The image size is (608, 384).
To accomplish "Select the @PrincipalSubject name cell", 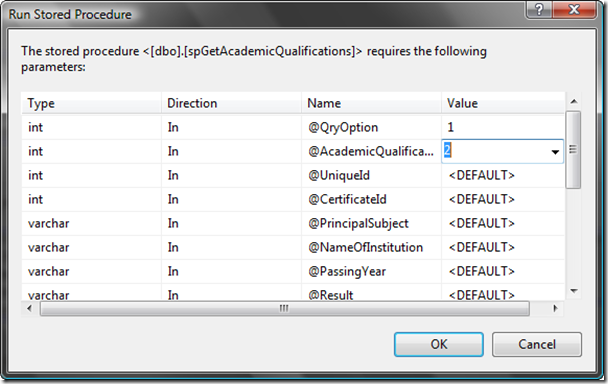I will pos(371,223).
